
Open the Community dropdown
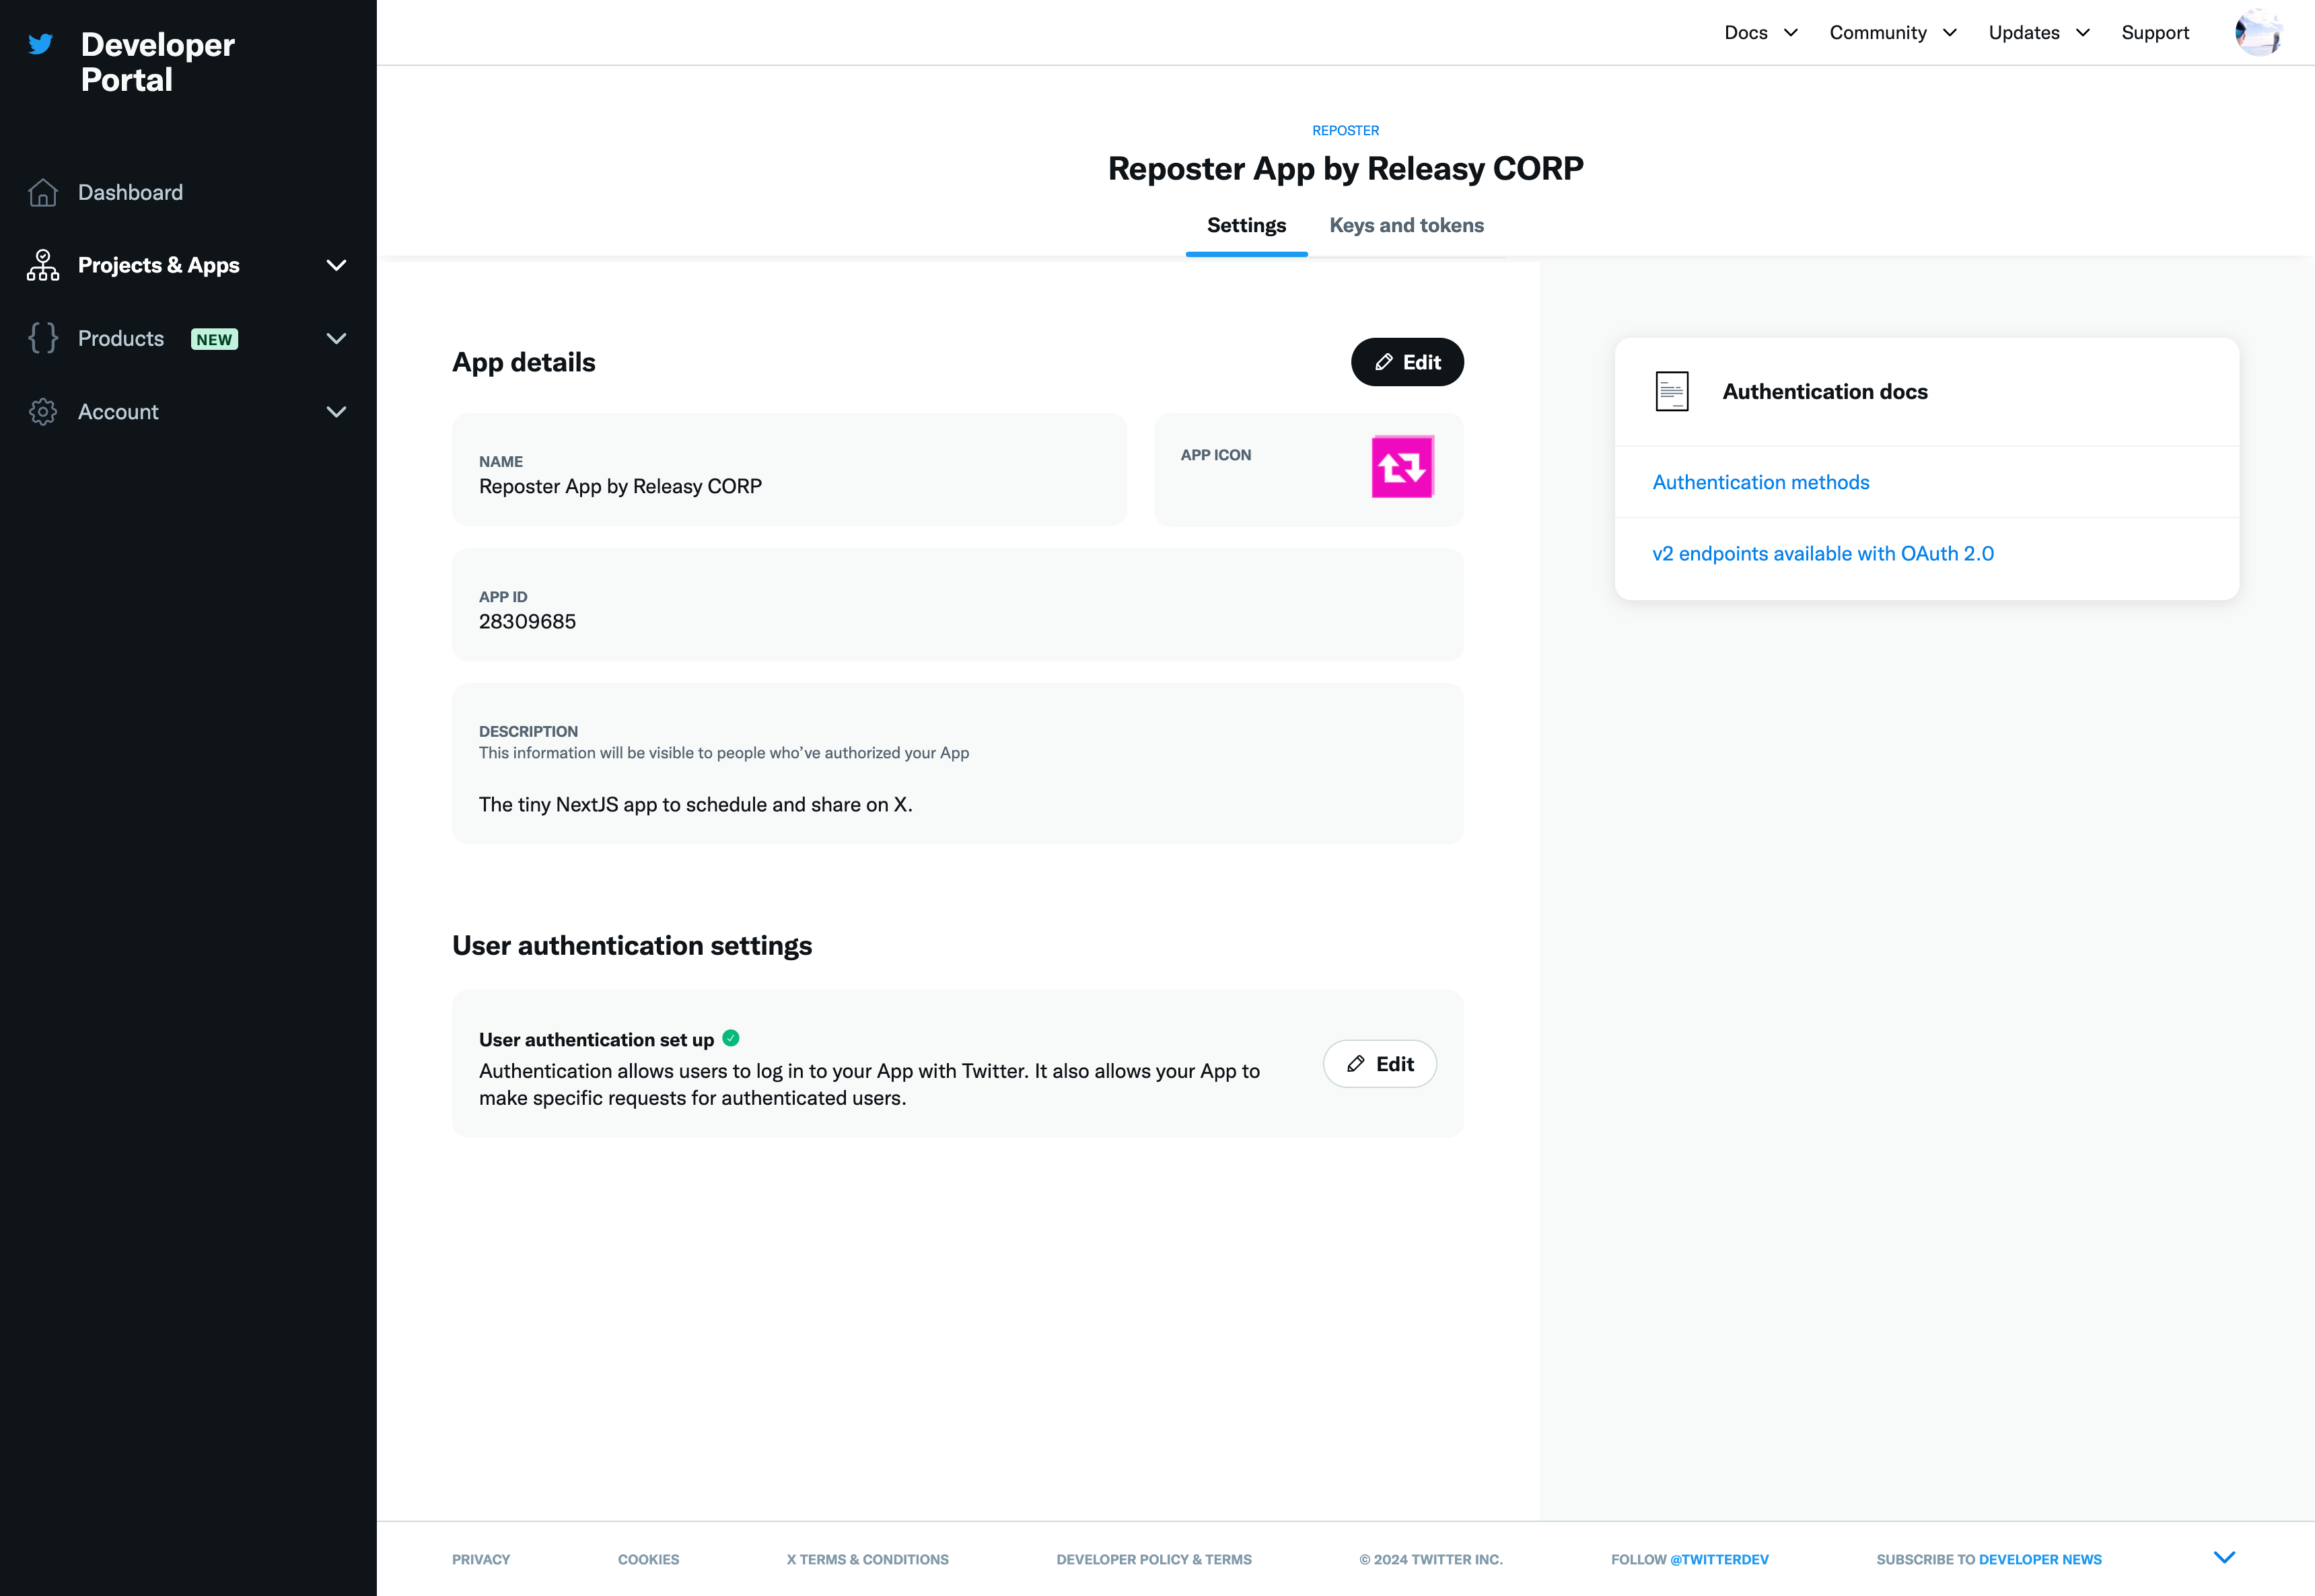pyautogui.click(x=1893, y=32)
